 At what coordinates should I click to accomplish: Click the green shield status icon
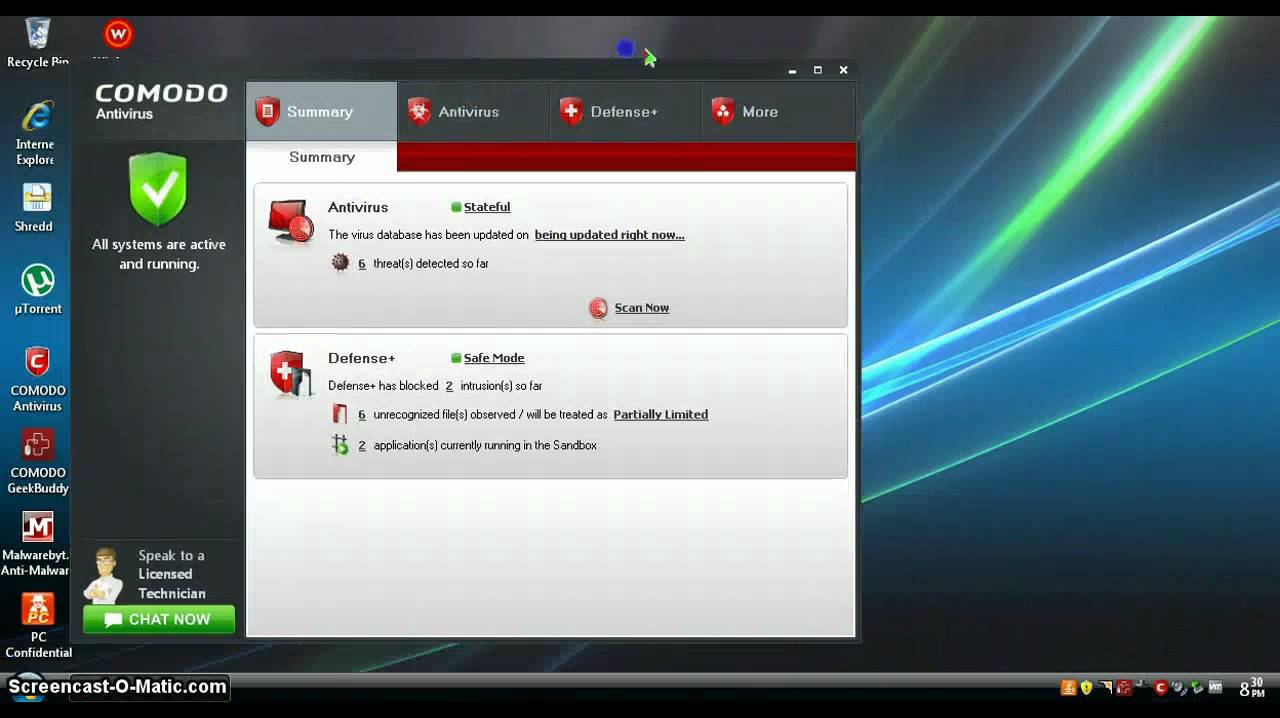pyautogui.click(x=158, y=189)
